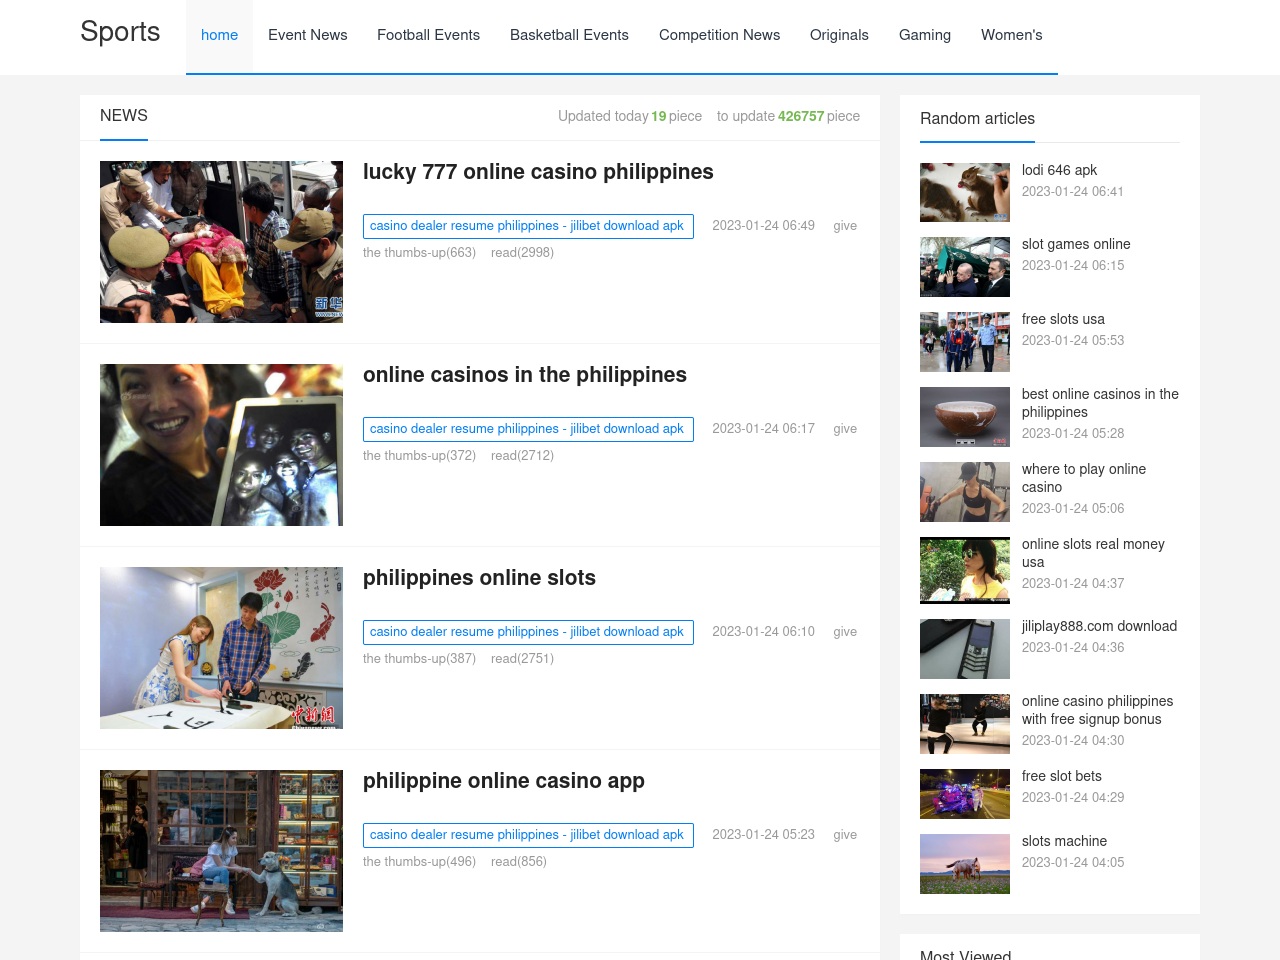Click the Sports site logo
The width and height of the screenshot is (1280, 960).
click(120, 32)
